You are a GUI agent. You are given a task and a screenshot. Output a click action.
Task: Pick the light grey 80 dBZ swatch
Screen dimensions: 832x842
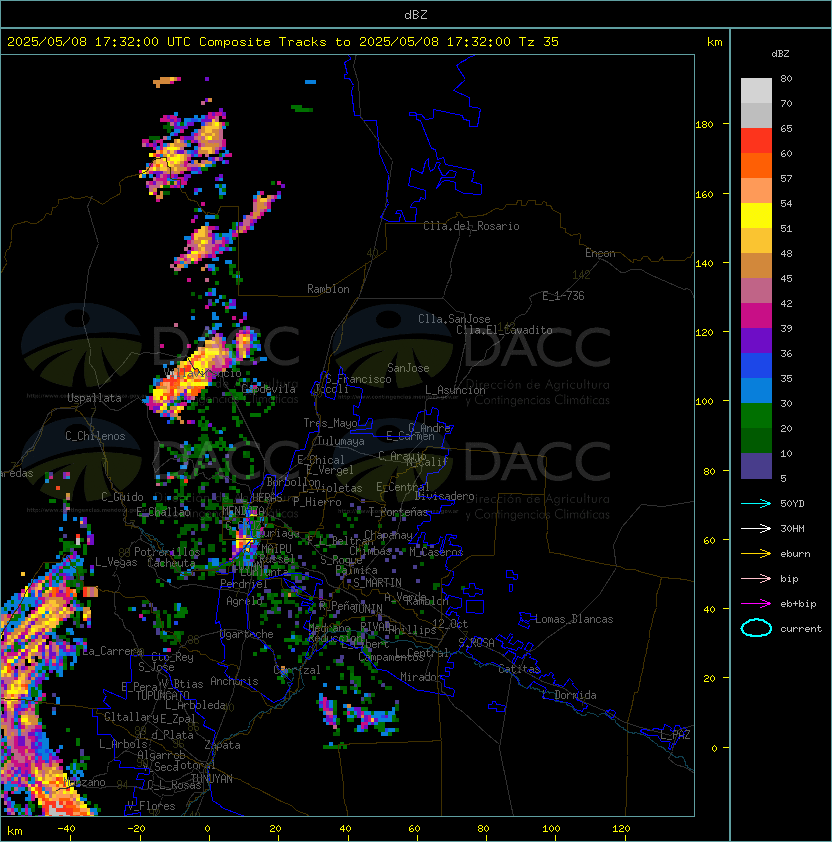coord(756,91)
